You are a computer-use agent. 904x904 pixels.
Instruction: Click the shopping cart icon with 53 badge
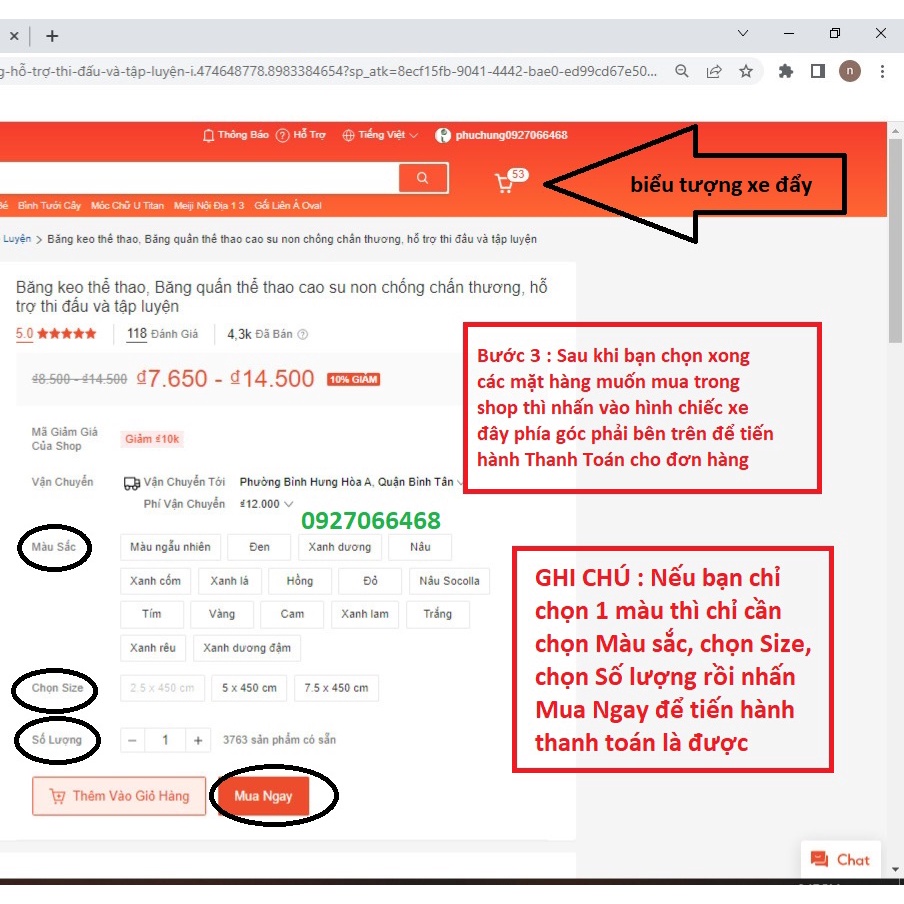(x=506, y=182)
